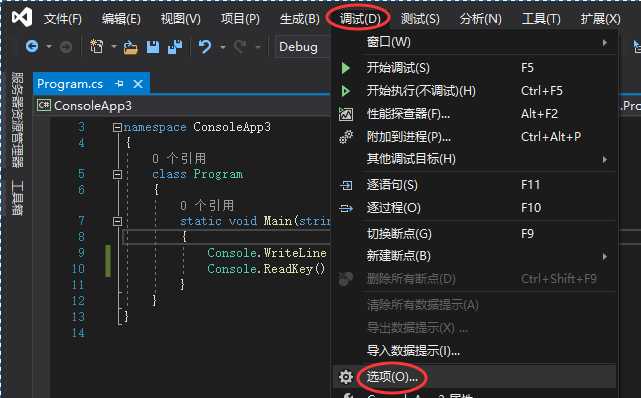Click the greyed redo arrow icon
The image size is (641, 398).
[240, 47]
